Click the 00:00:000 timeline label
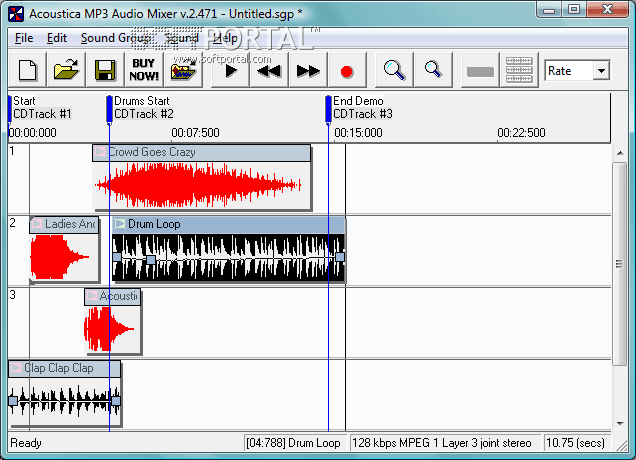The height and width of the screenshot is (460, 636). [32, 133]
